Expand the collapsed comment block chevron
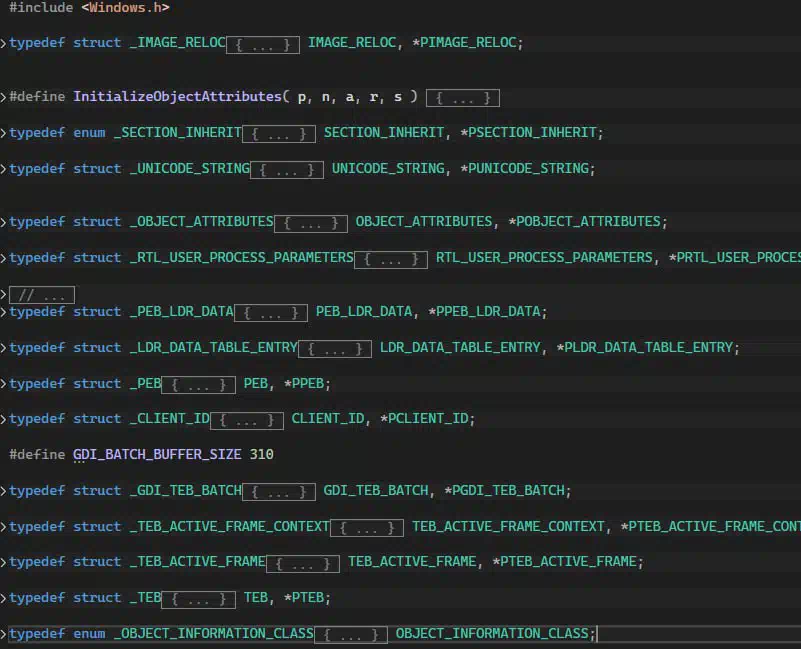 4,295
